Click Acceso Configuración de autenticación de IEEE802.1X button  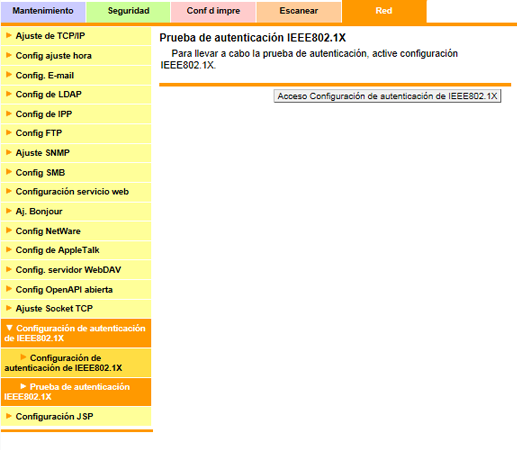click(x=387, y=96)
